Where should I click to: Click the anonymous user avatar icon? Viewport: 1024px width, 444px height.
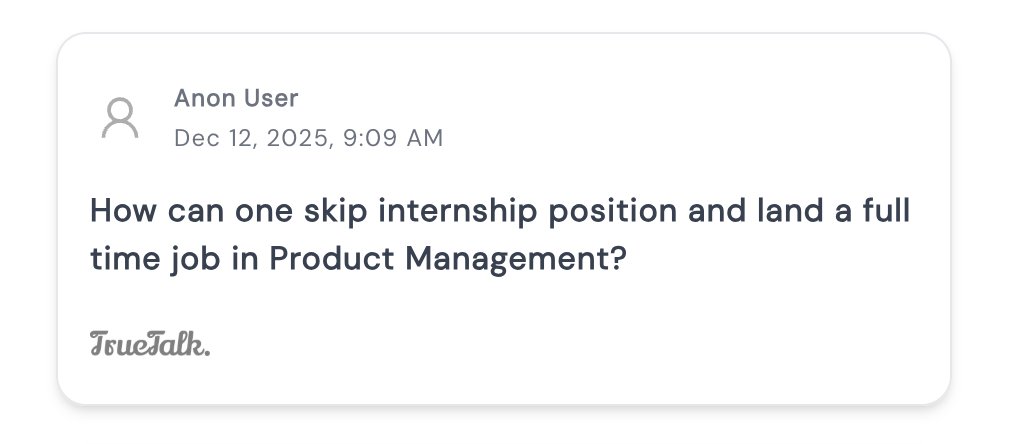120,118
